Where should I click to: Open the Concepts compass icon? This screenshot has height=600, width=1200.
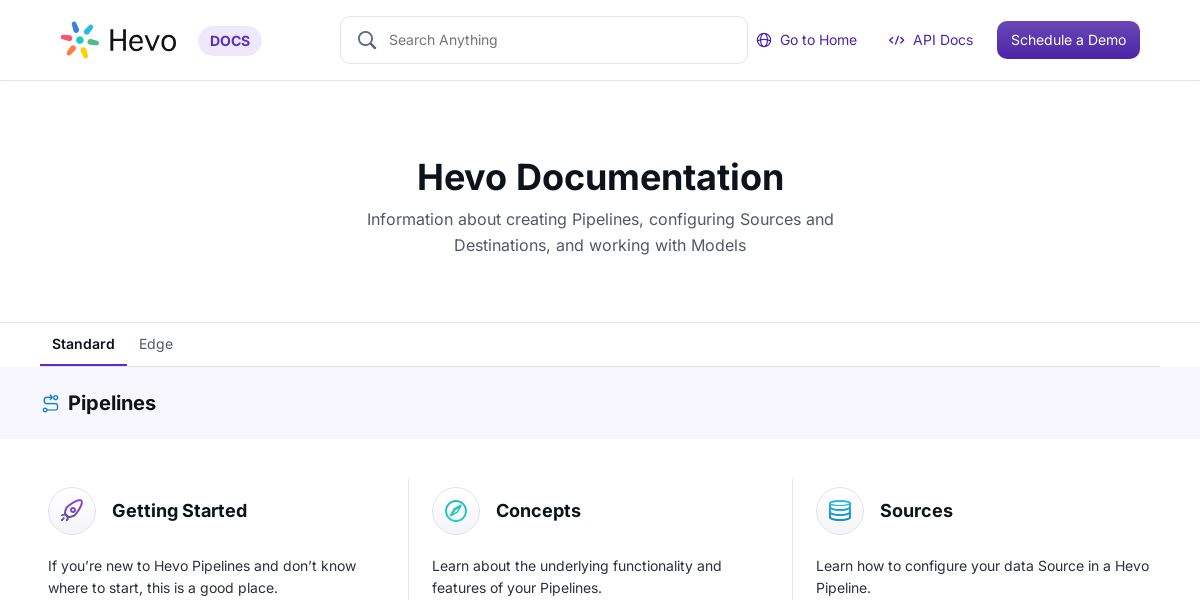456,511
